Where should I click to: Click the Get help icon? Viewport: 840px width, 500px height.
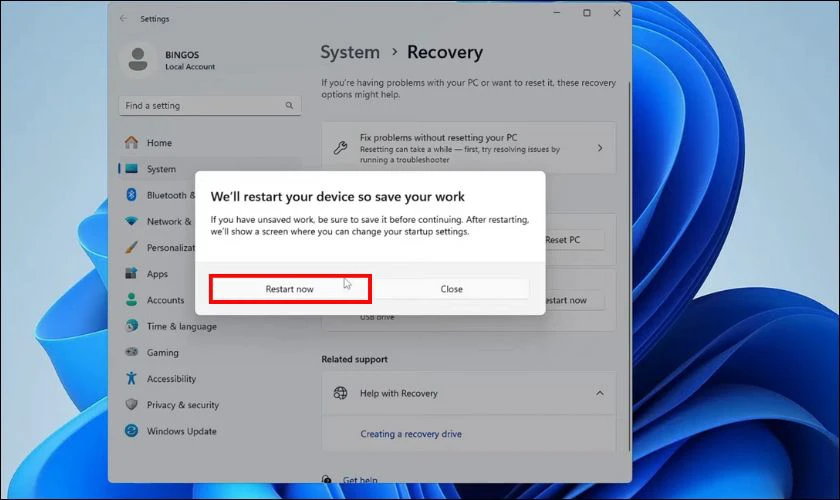327,479
